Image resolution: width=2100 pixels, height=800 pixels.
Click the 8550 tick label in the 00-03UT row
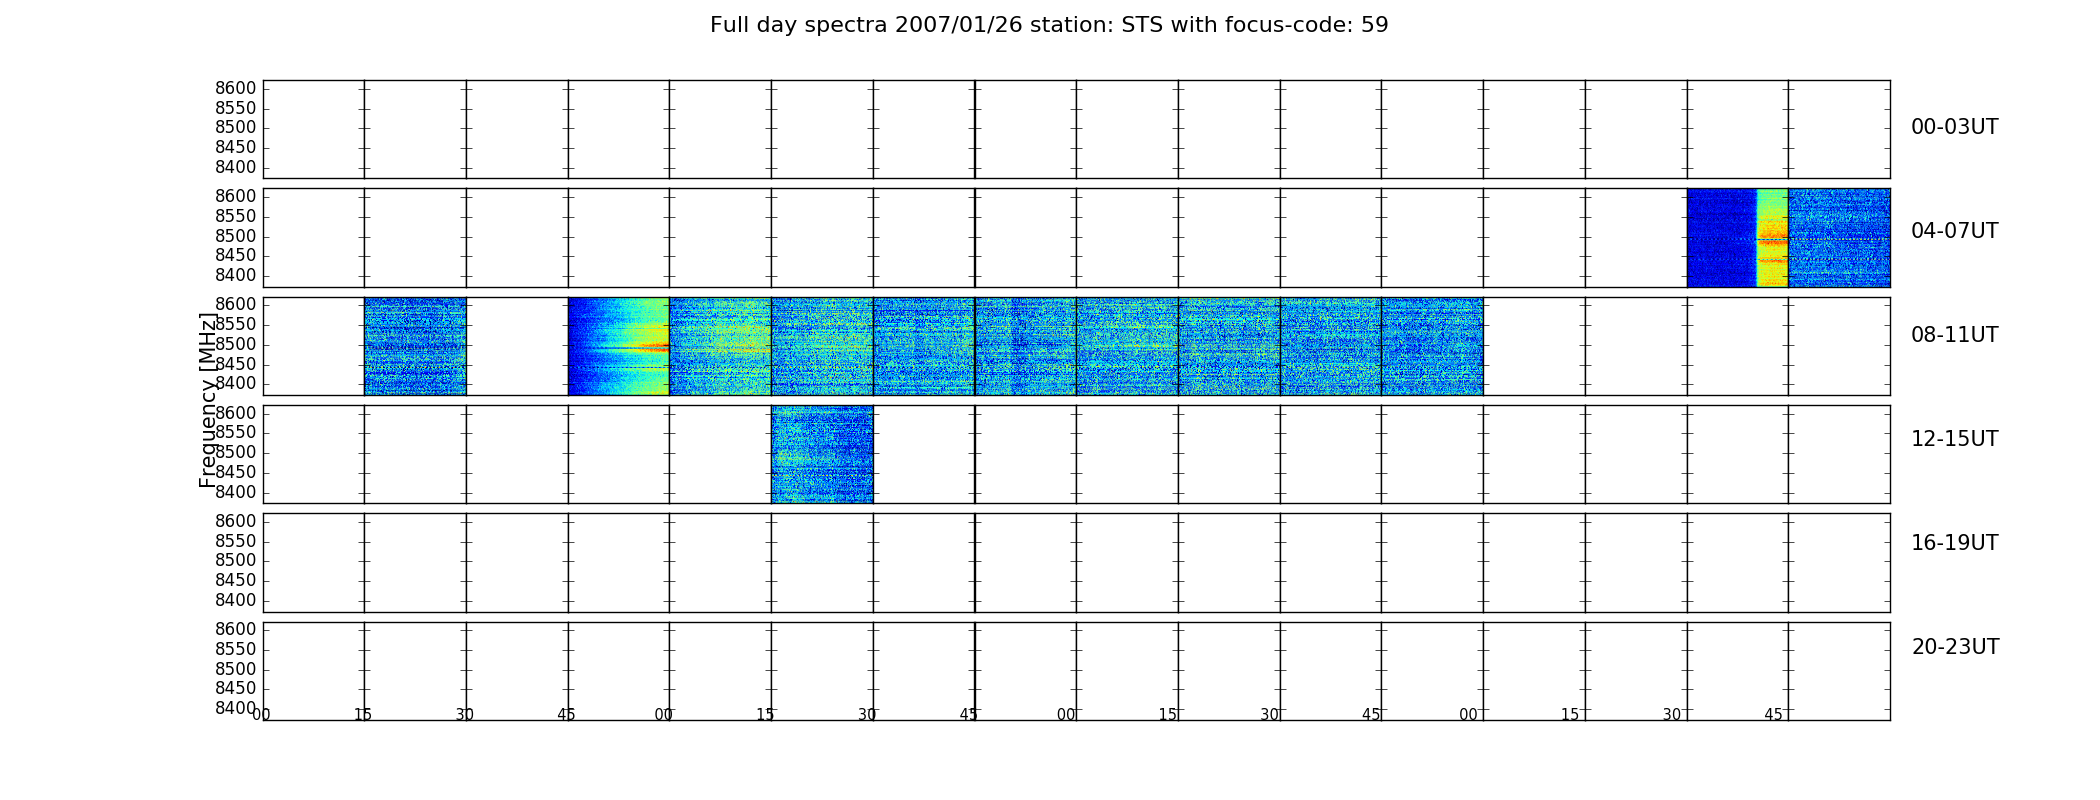point(236,108)
